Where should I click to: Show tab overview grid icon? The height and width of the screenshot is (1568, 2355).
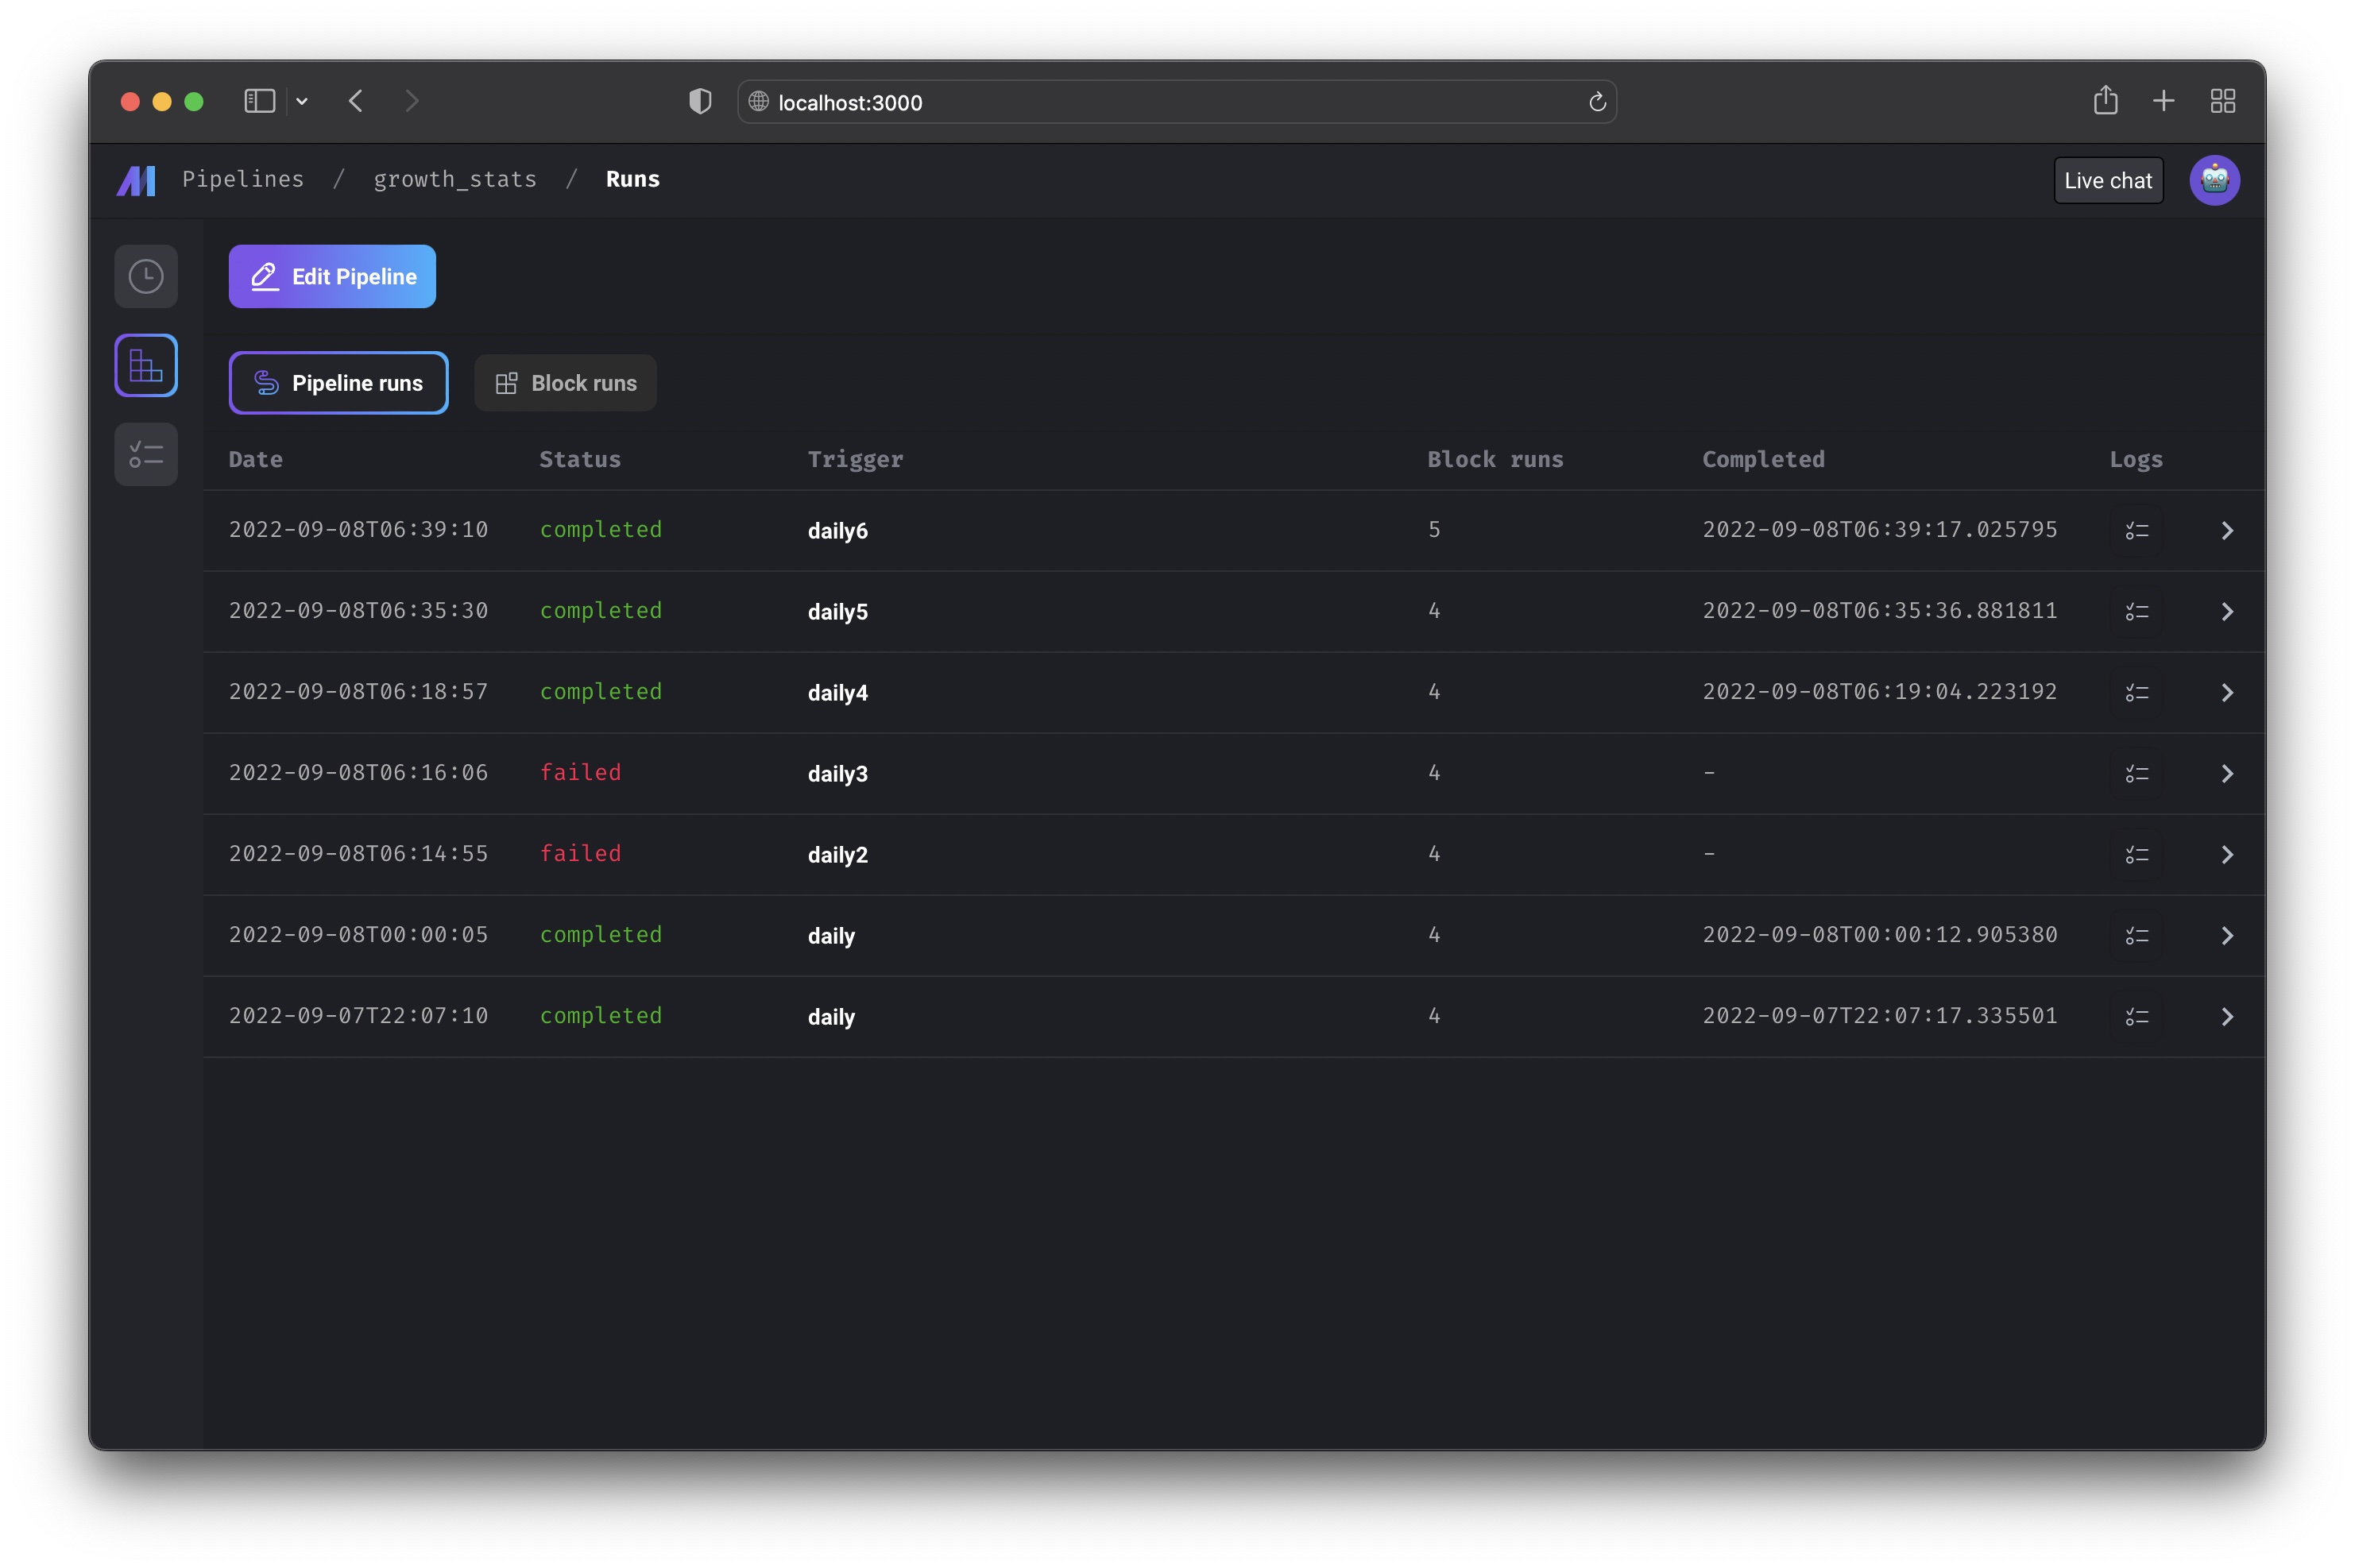tap(2222, 101)
